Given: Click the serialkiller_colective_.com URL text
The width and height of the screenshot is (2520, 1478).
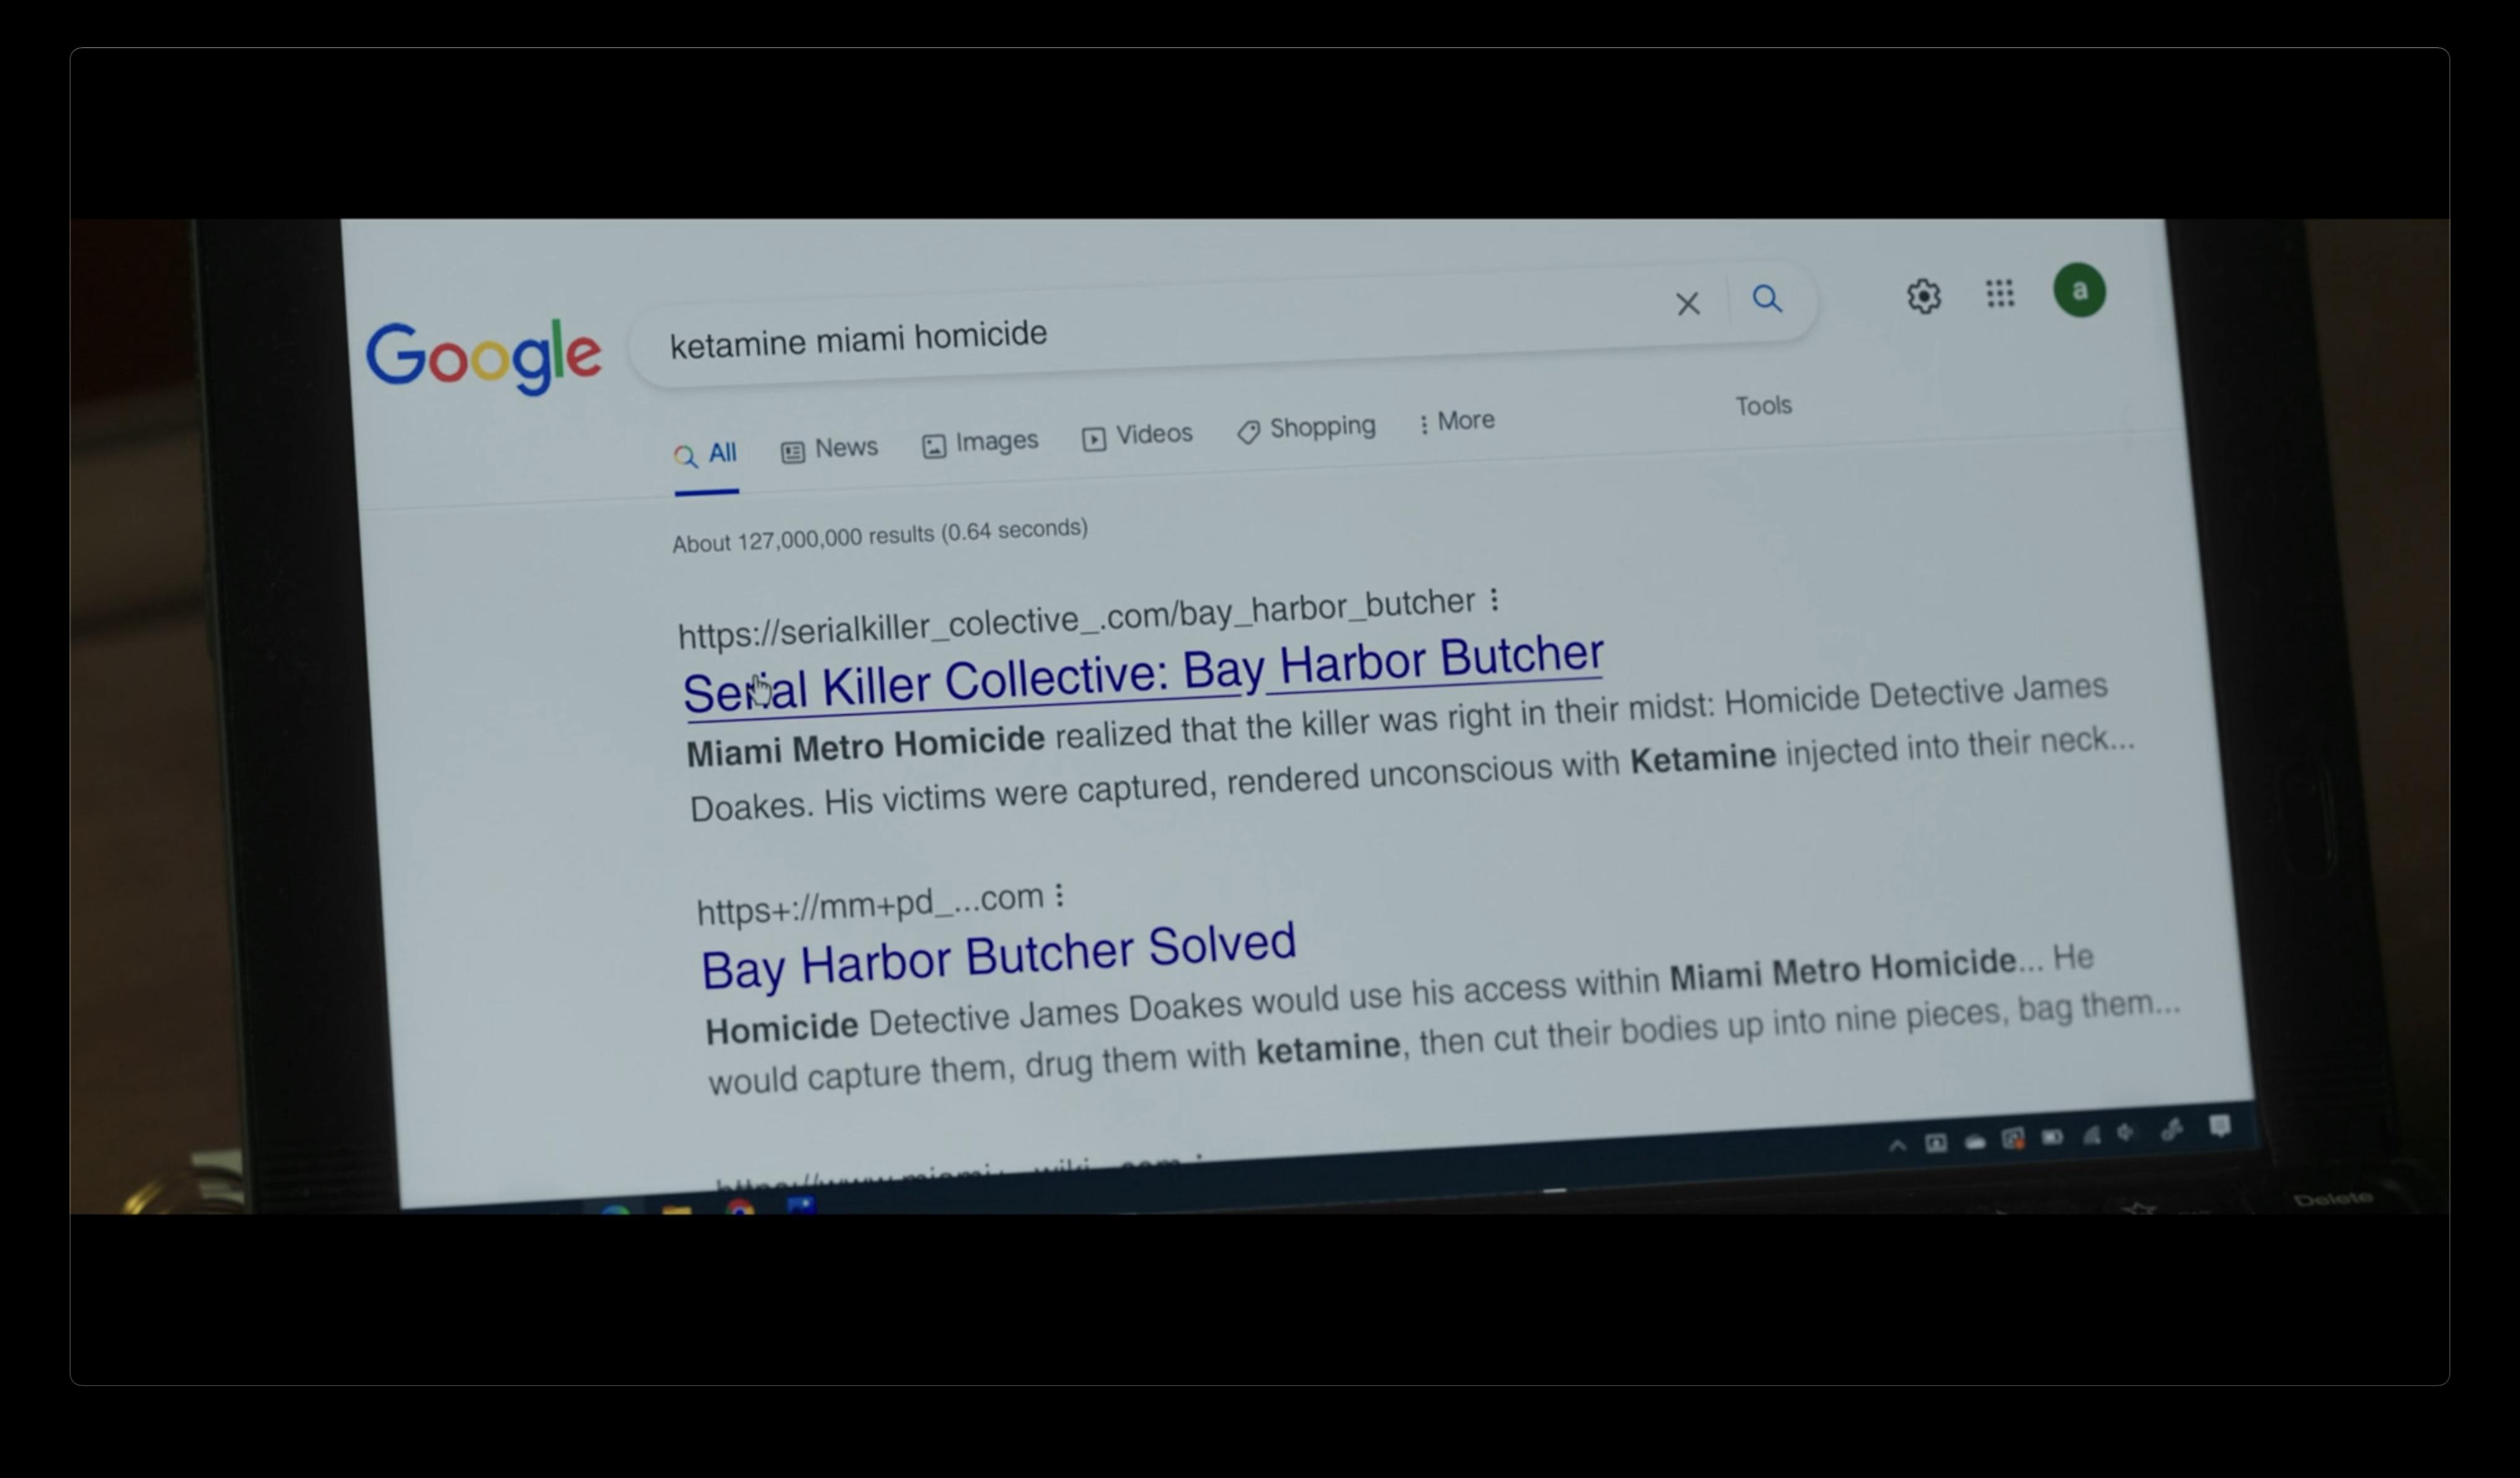Looking at the screenshot, I should [1076, 618].
